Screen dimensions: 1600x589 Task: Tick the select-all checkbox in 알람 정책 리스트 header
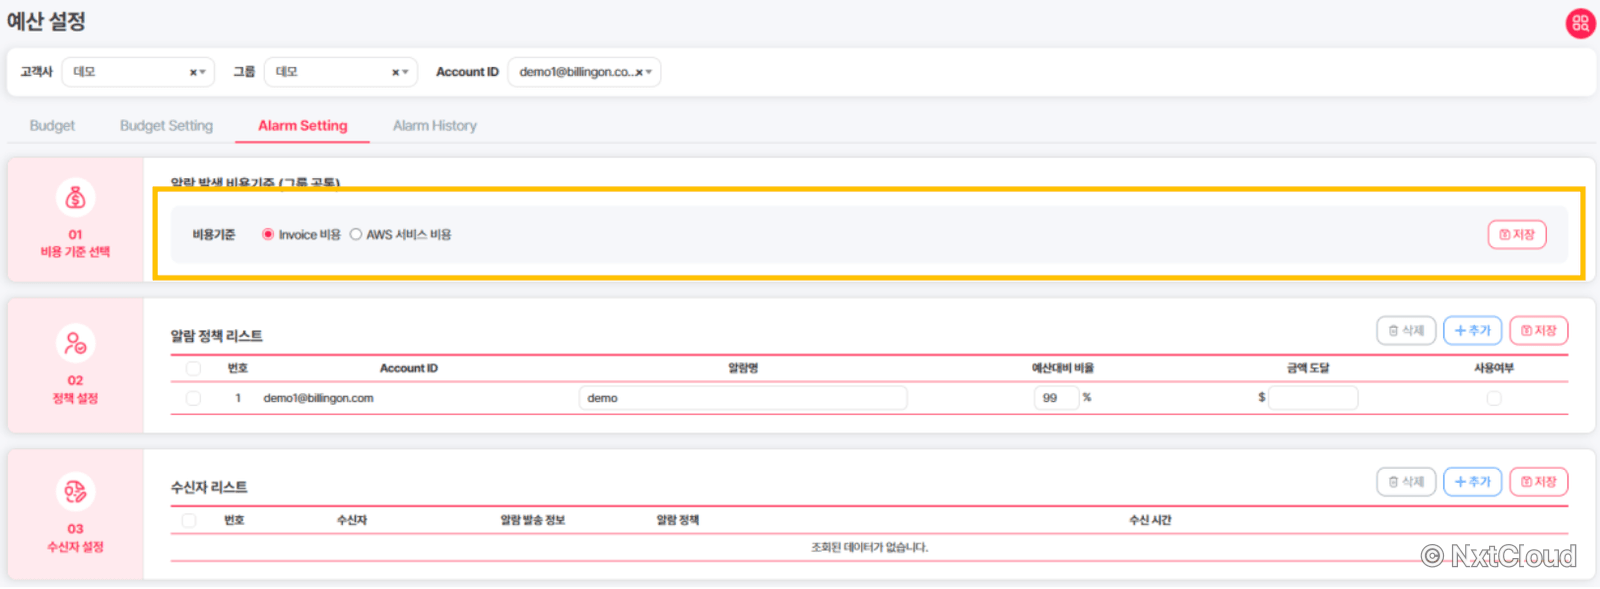(x=193, y=369)
